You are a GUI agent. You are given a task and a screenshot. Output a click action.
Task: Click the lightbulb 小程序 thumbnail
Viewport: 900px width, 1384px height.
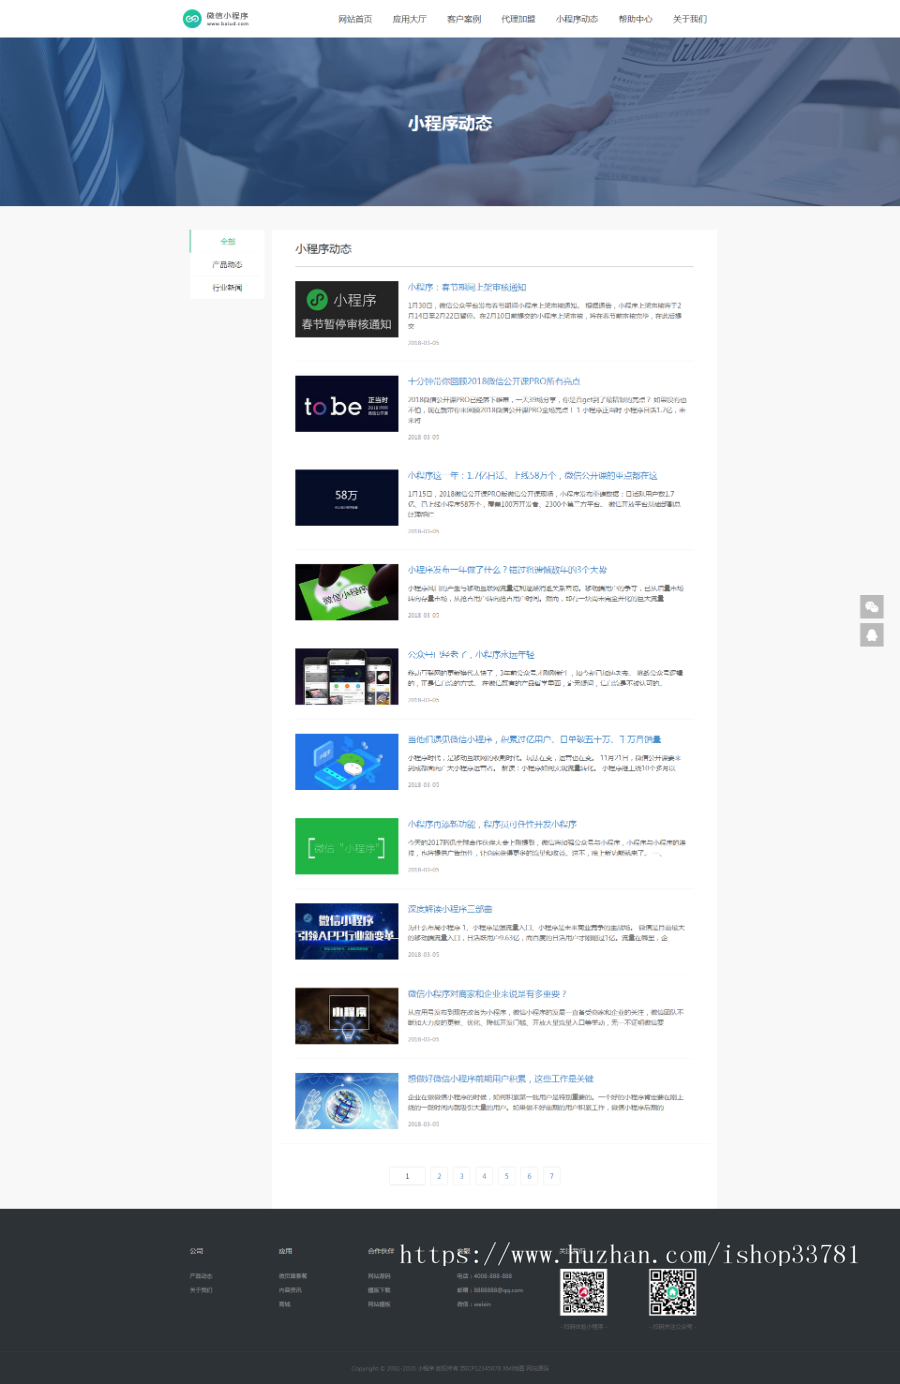click(x=347, y=1016)
